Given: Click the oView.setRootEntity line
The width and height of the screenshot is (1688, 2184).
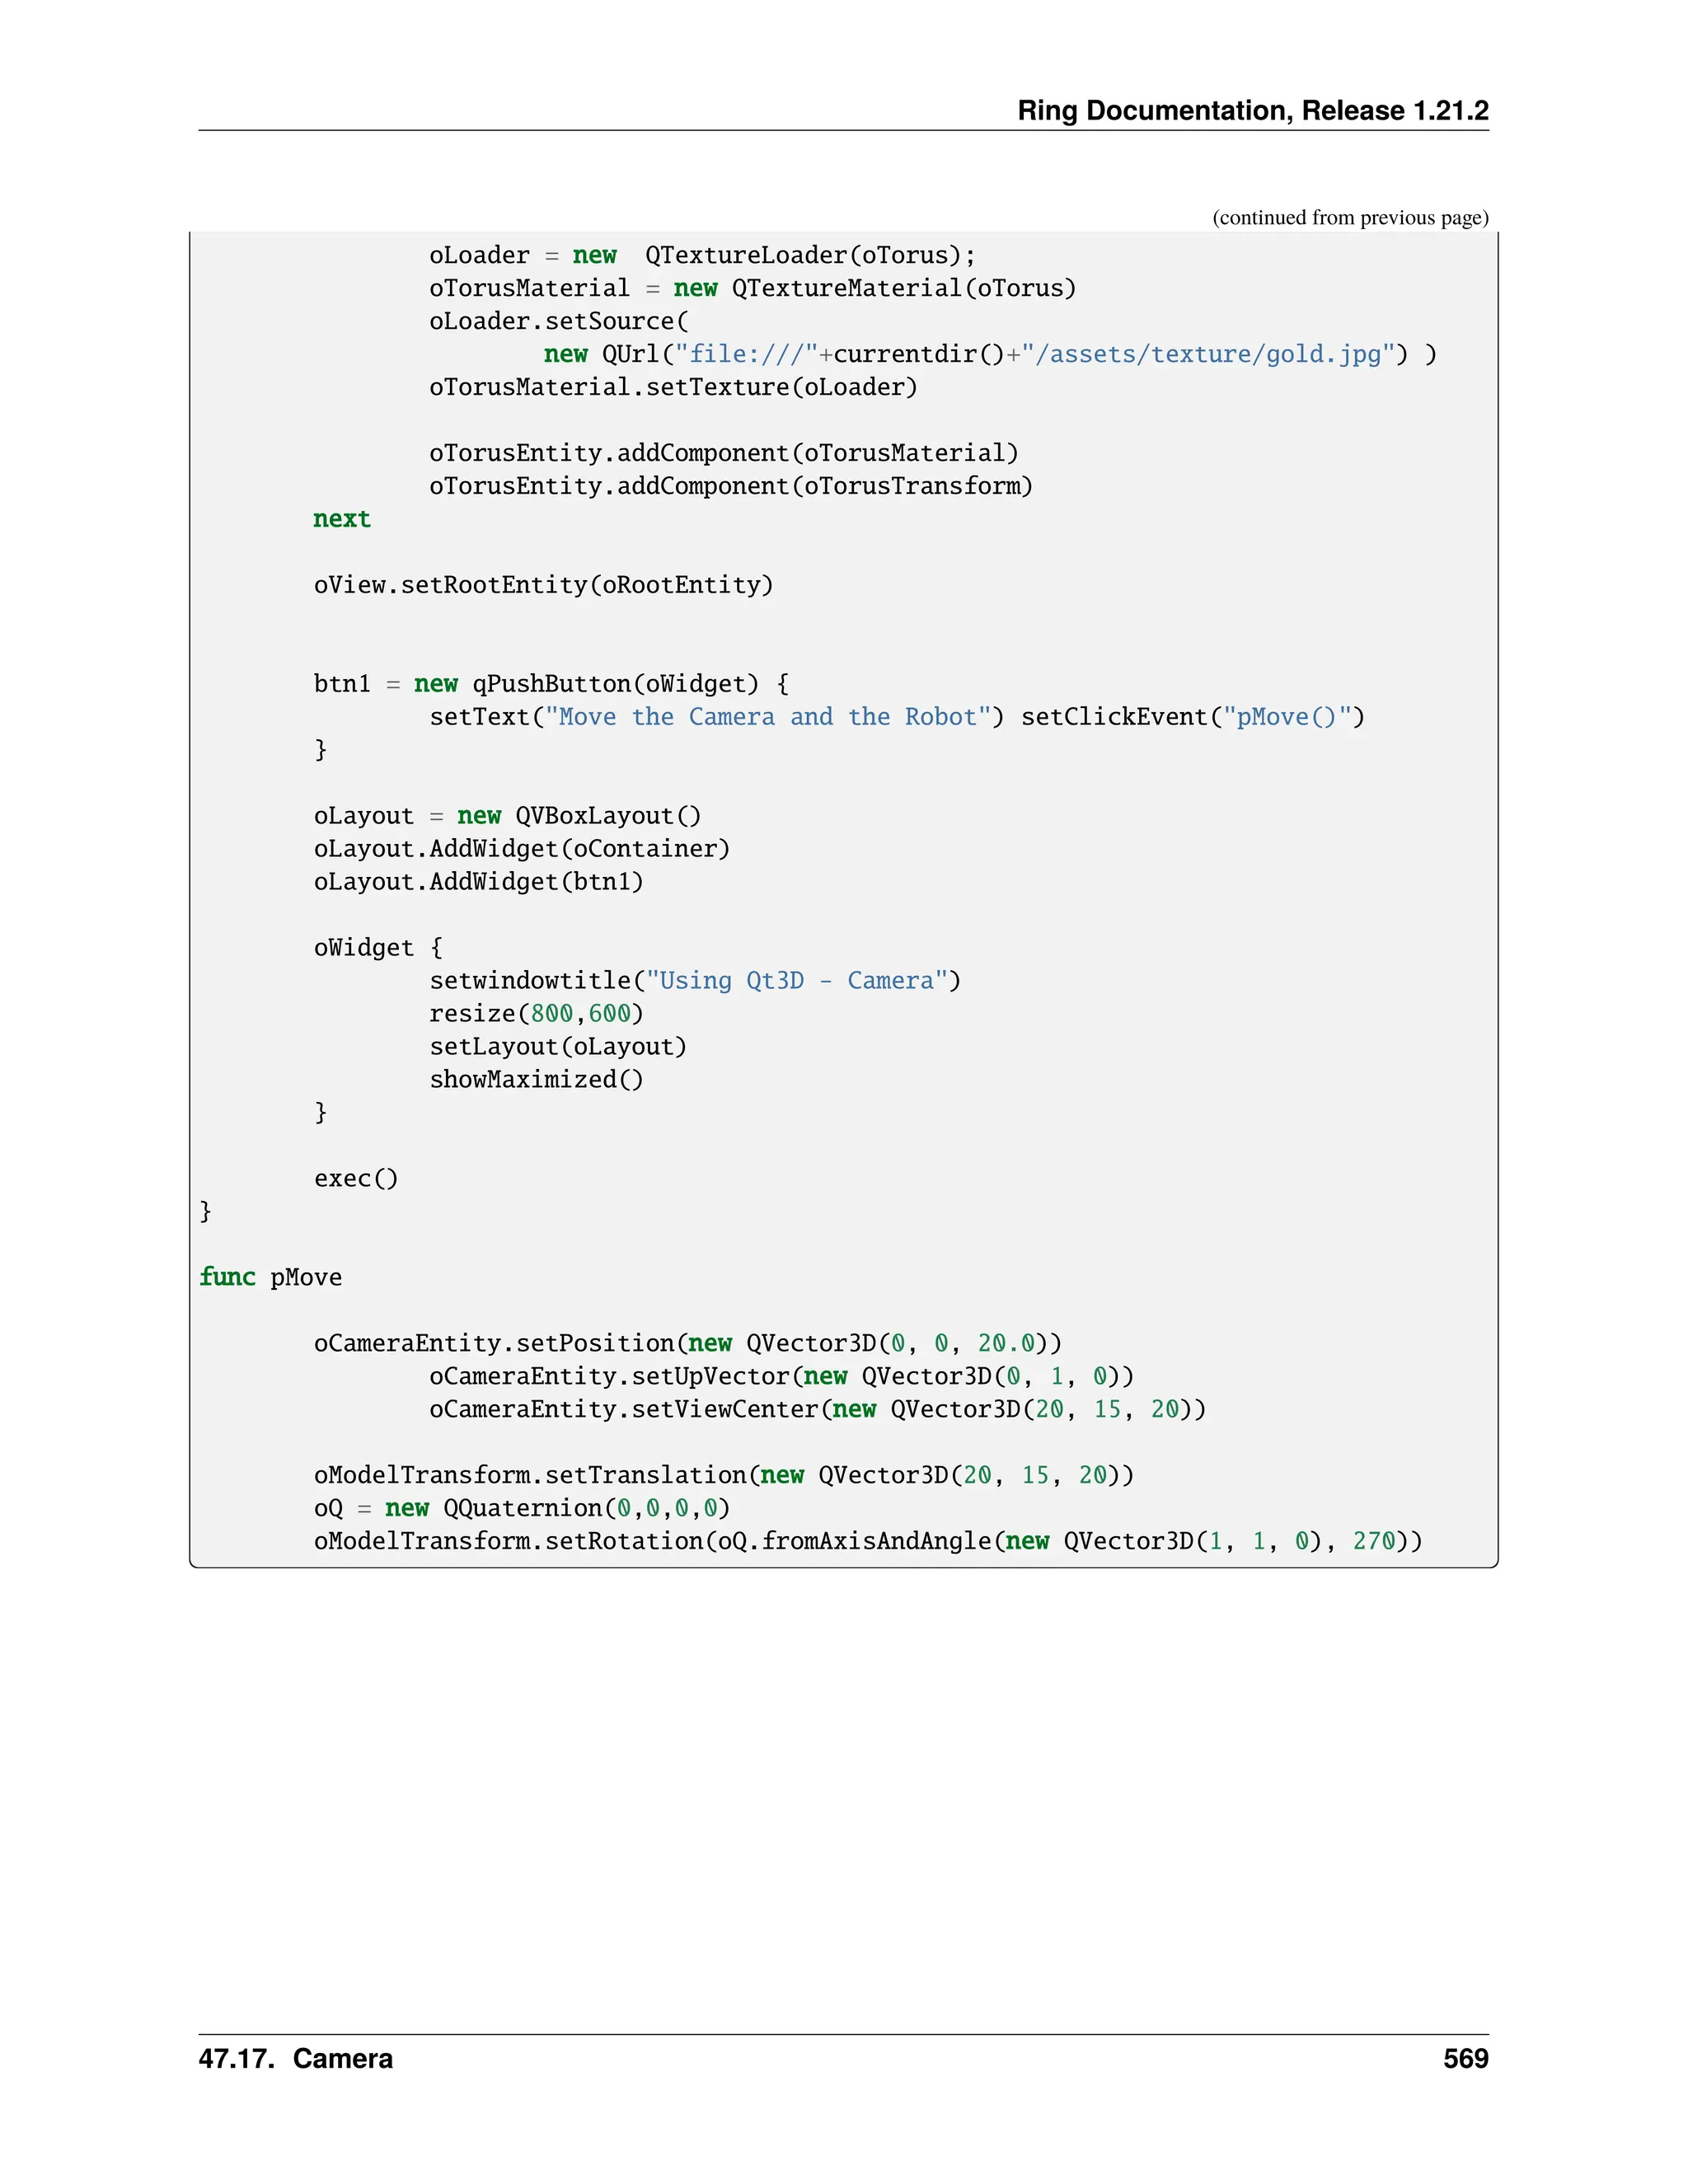Looking at the screenshot, I should pyautogui.click(x=543, y=585).
